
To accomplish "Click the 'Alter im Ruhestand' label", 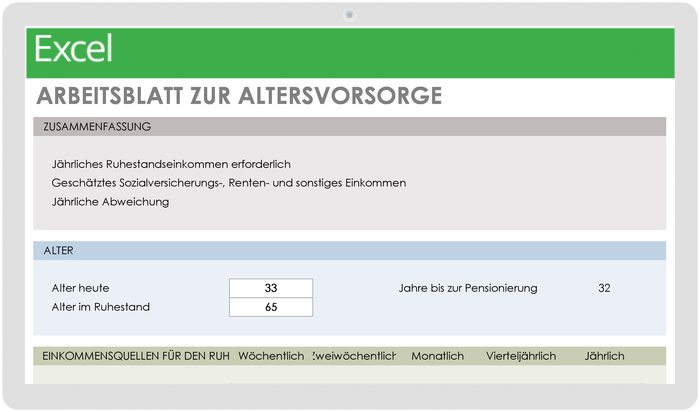I will click(x=100, y=307).
